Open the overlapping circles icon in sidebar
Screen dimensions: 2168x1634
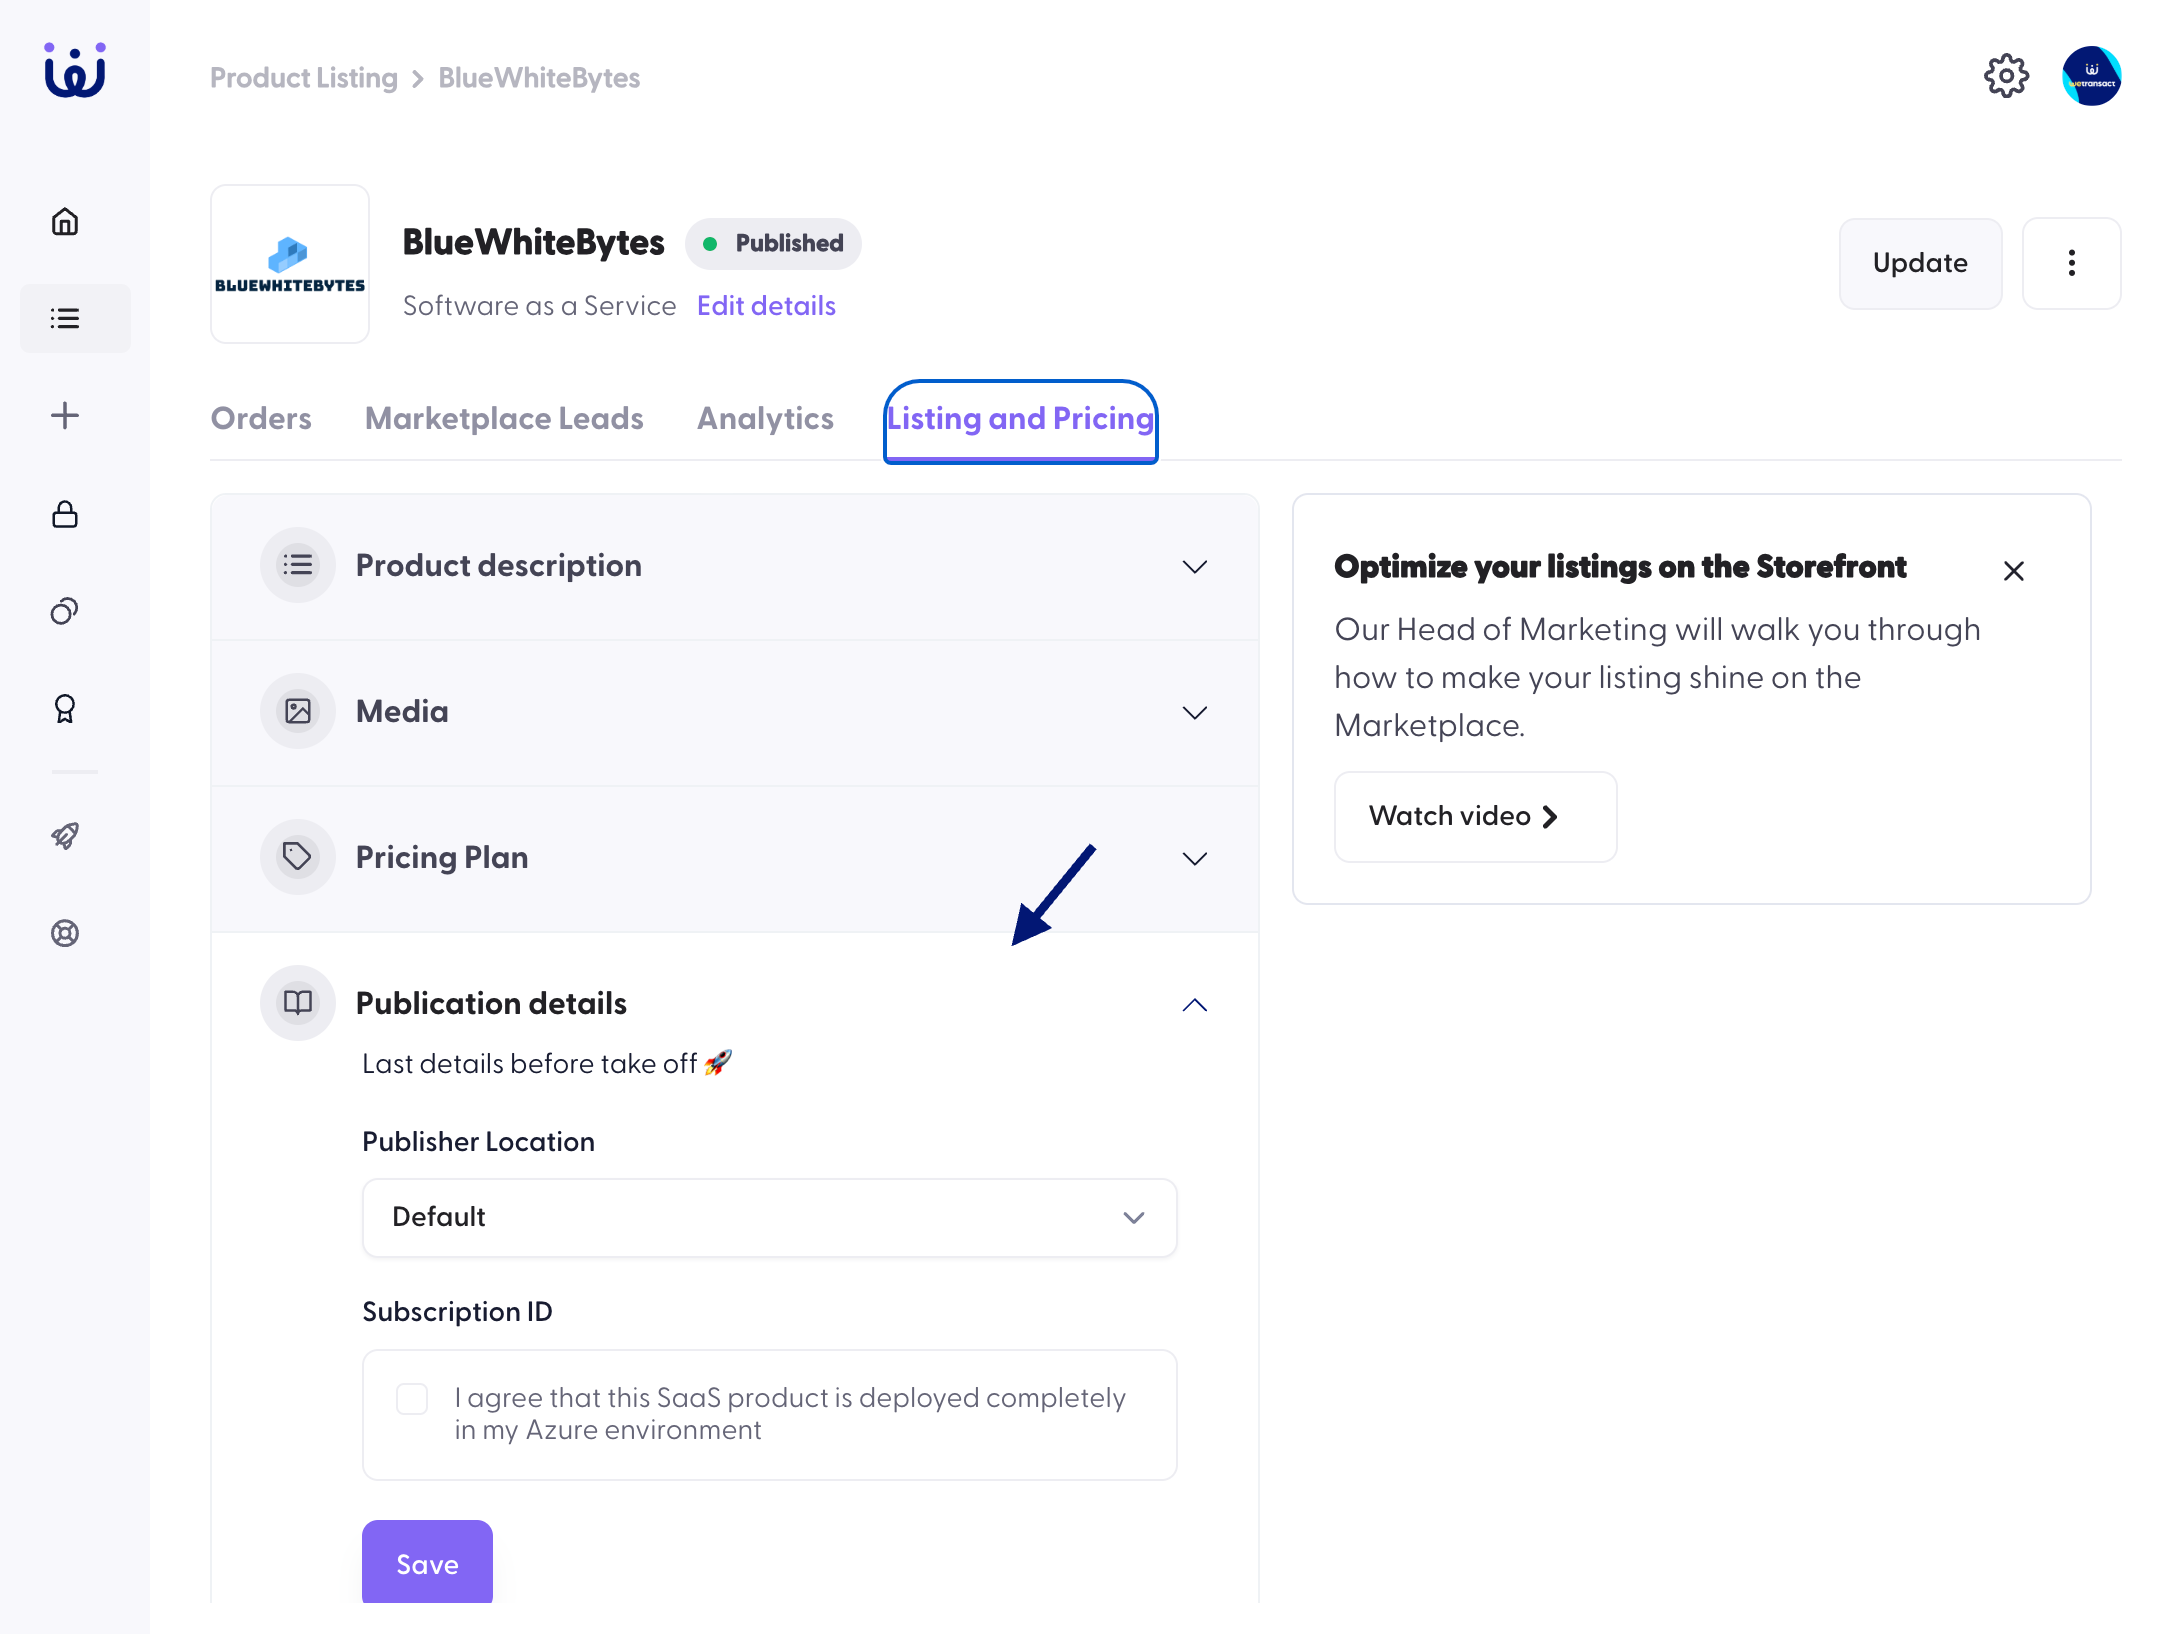coord(65,611)
